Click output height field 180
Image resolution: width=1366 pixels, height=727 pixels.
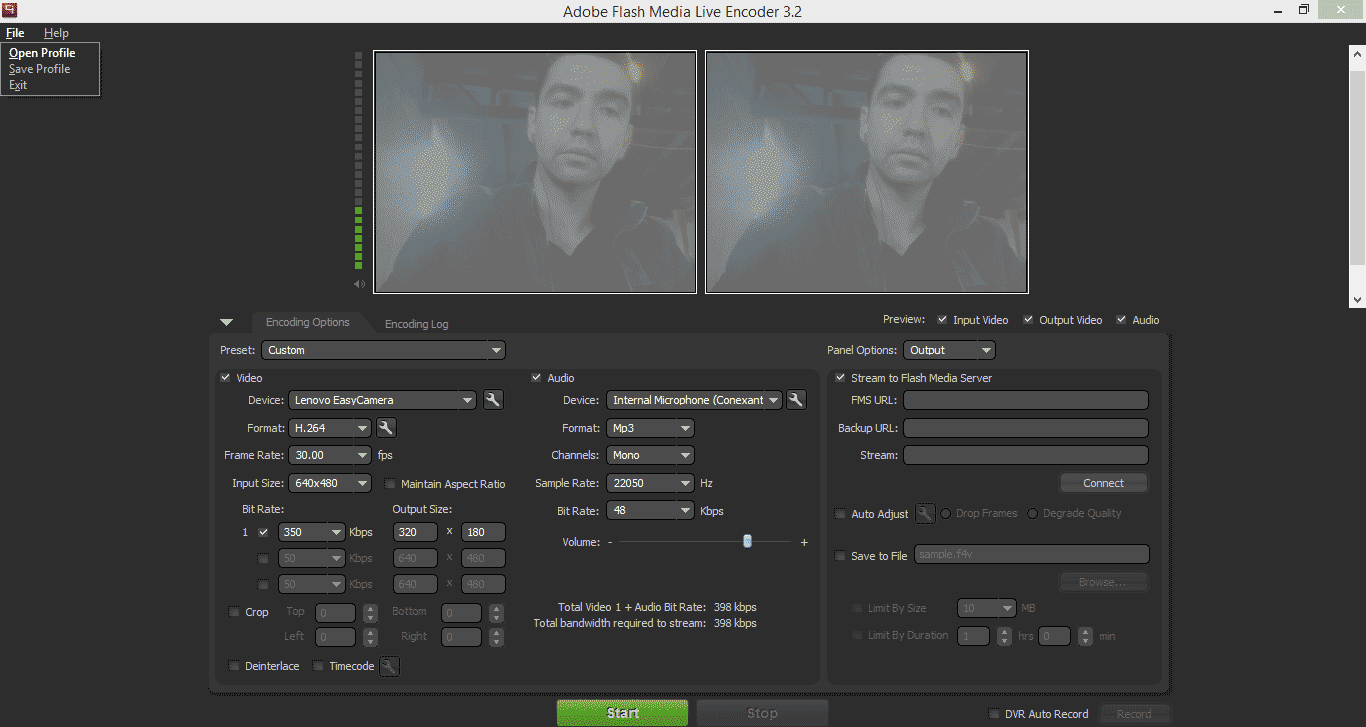(x=483, y=532)
